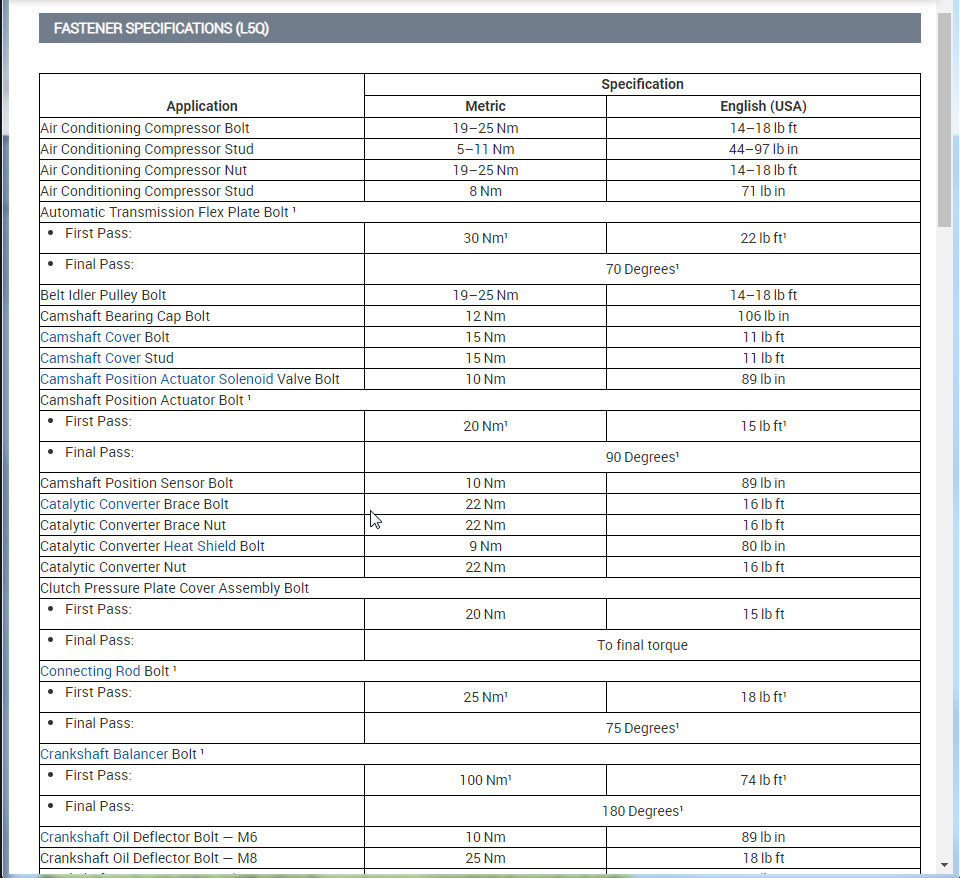Viewport: 960px width, 878px height.
Task: Select the 12 Nm value
Action: tap(486, 316)
